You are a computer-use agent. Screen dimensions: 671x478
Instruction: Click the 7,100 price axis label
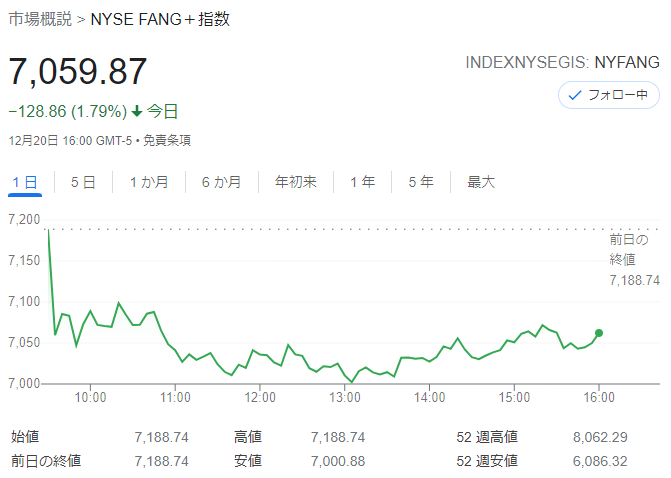[x=24, y=302]
